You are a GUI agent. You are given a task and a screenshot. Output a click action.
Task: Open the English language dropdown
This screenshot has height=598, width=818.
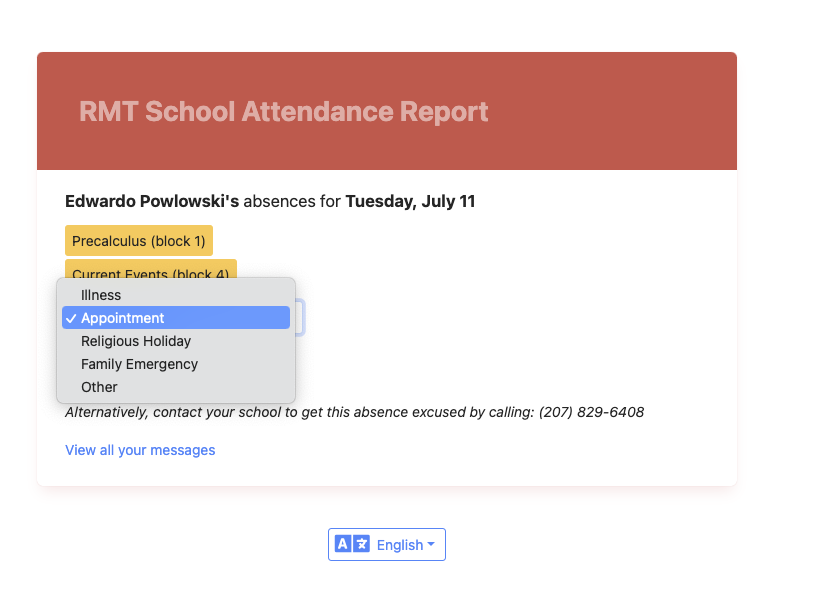pyautogui.click(x=387, y=543)
